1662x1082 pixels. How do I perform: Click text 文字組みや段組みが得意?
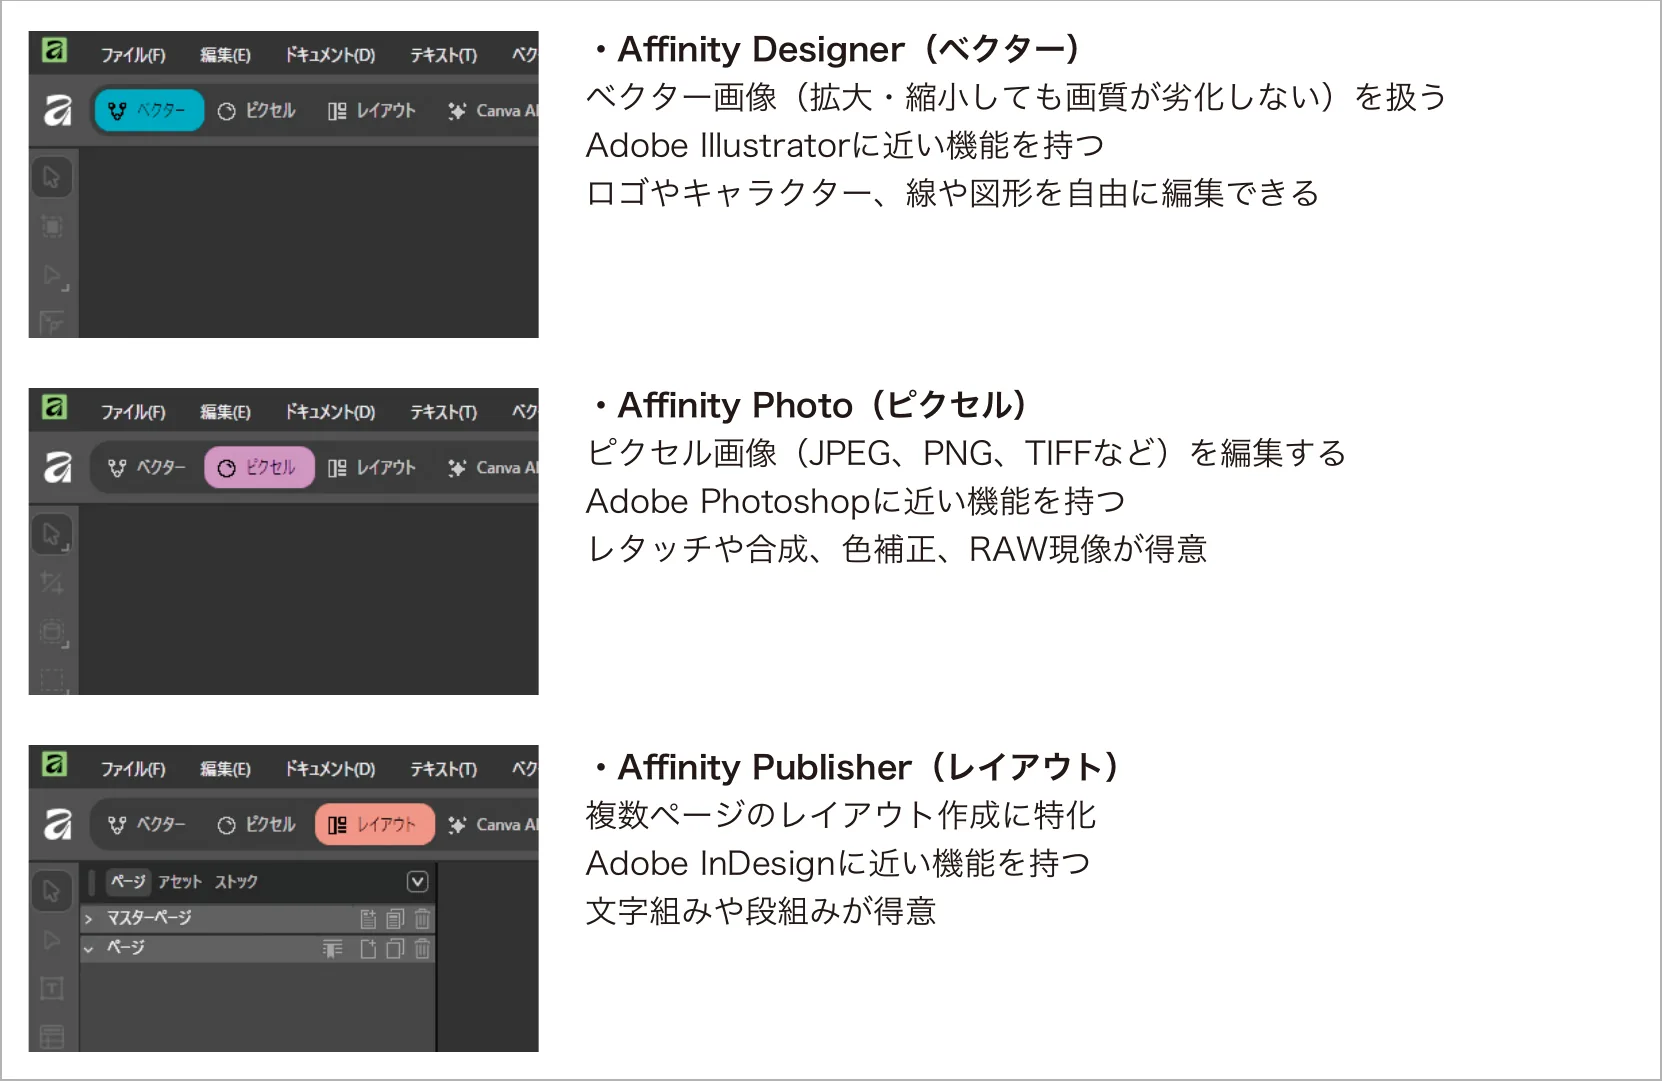tap(761, 911)
